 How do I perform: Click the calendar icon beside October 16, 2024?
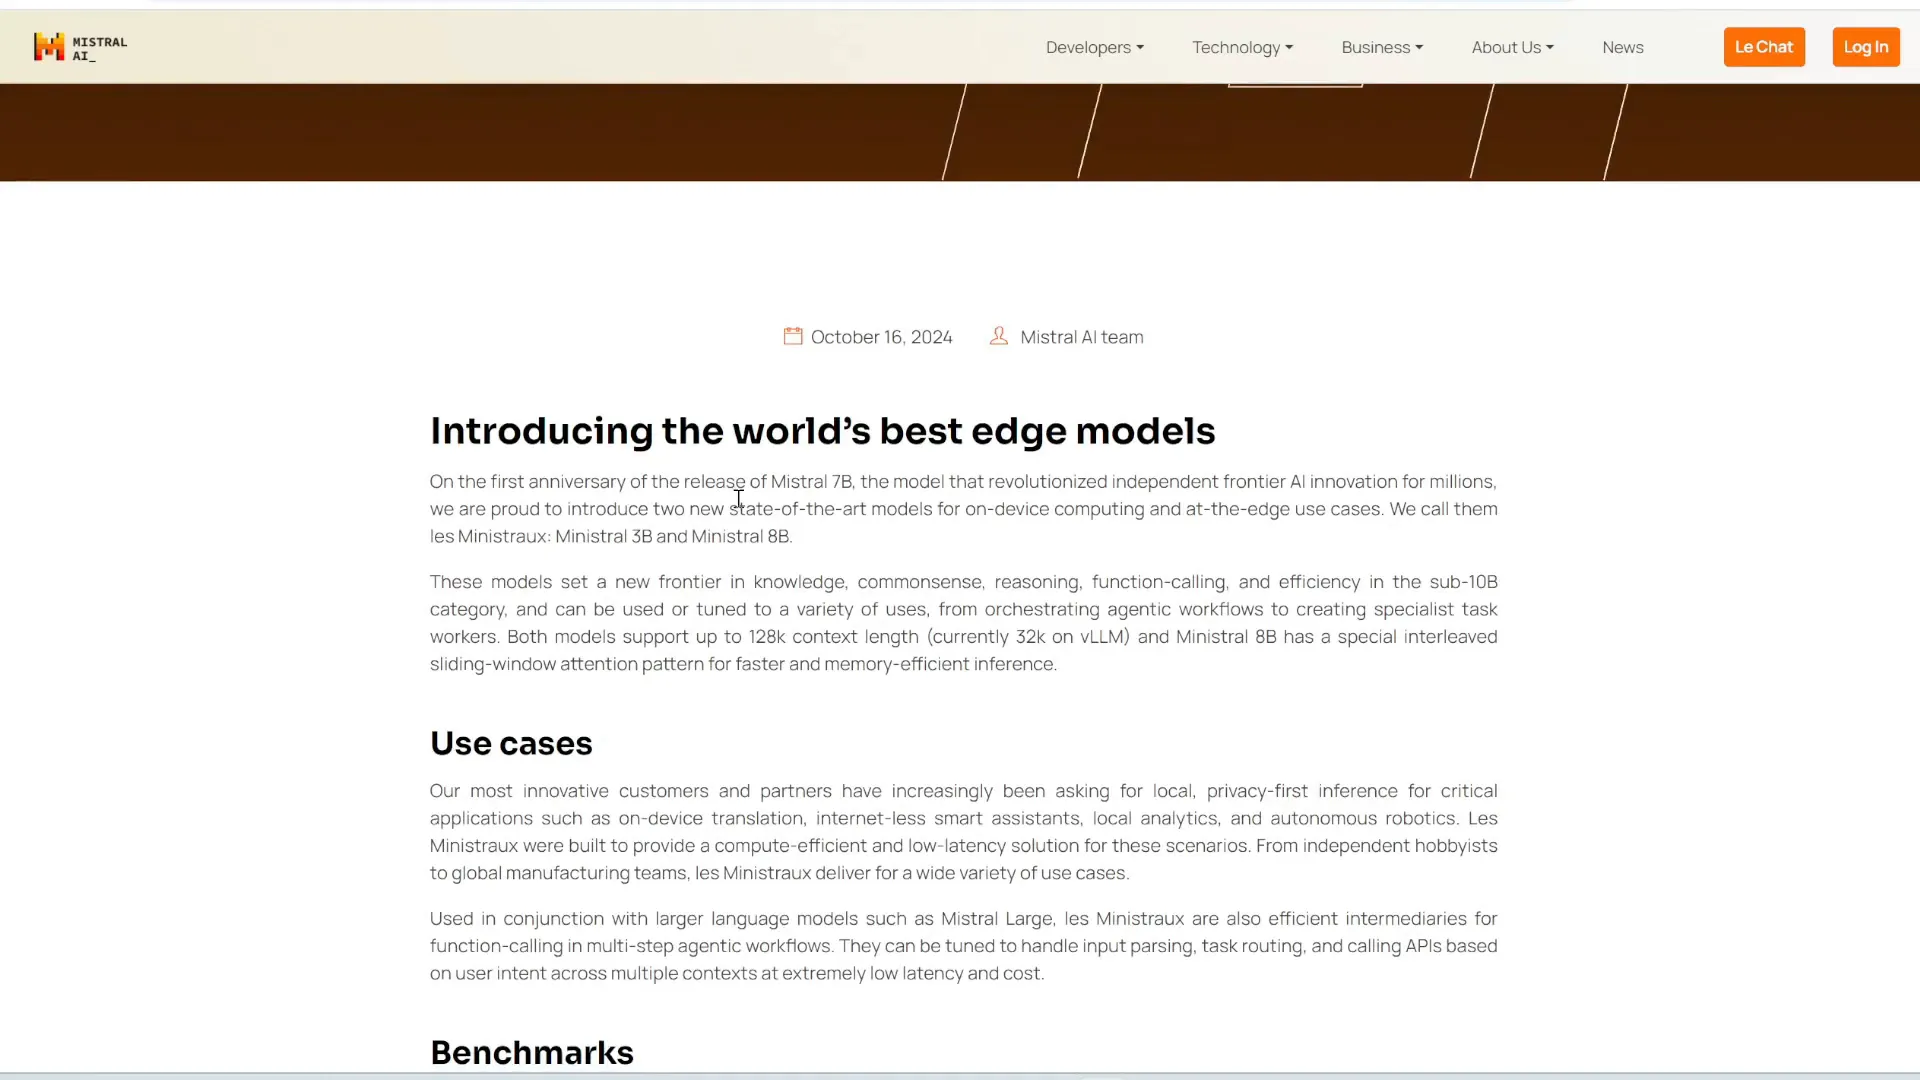pos(793,336)
